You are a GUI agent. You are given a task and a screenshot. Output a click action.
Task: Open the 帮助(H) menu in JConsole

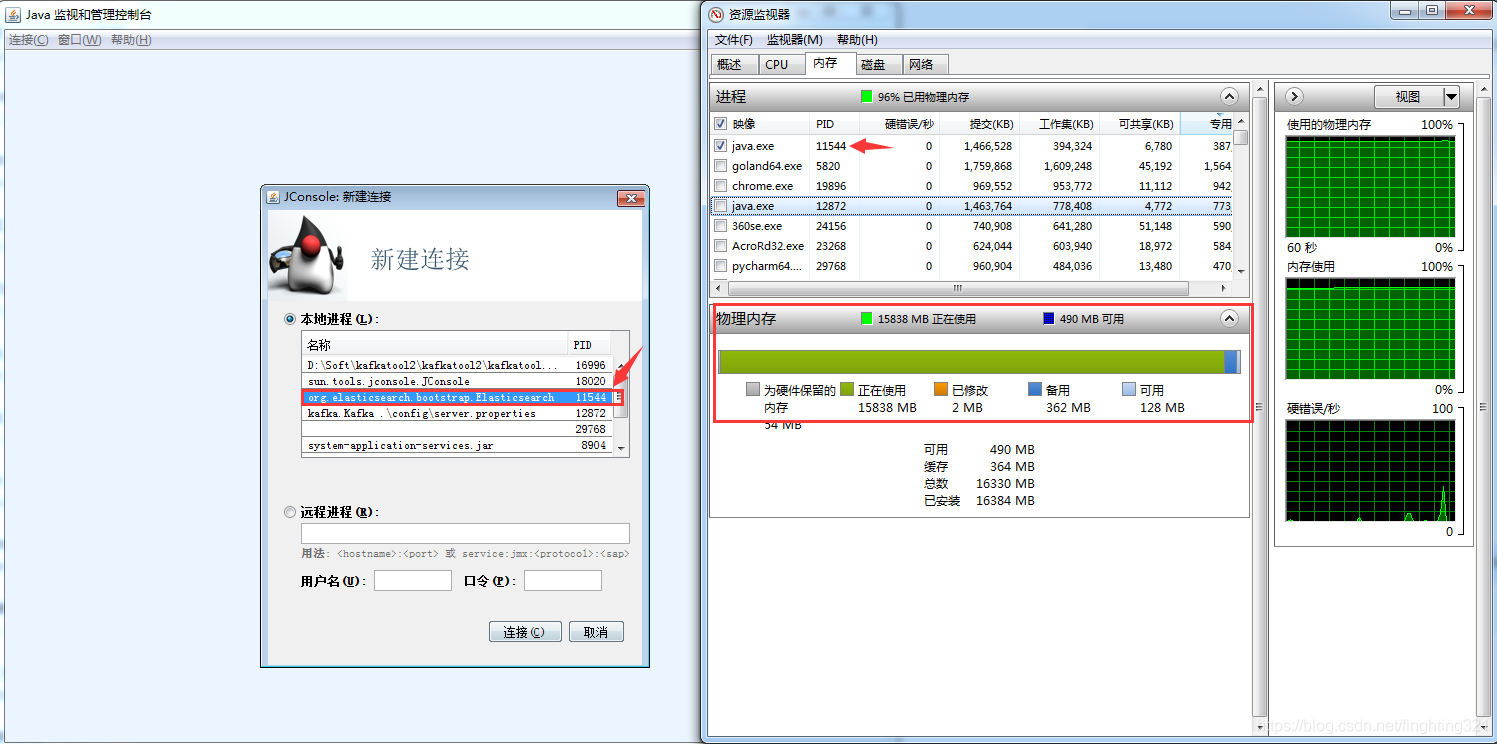131,40
